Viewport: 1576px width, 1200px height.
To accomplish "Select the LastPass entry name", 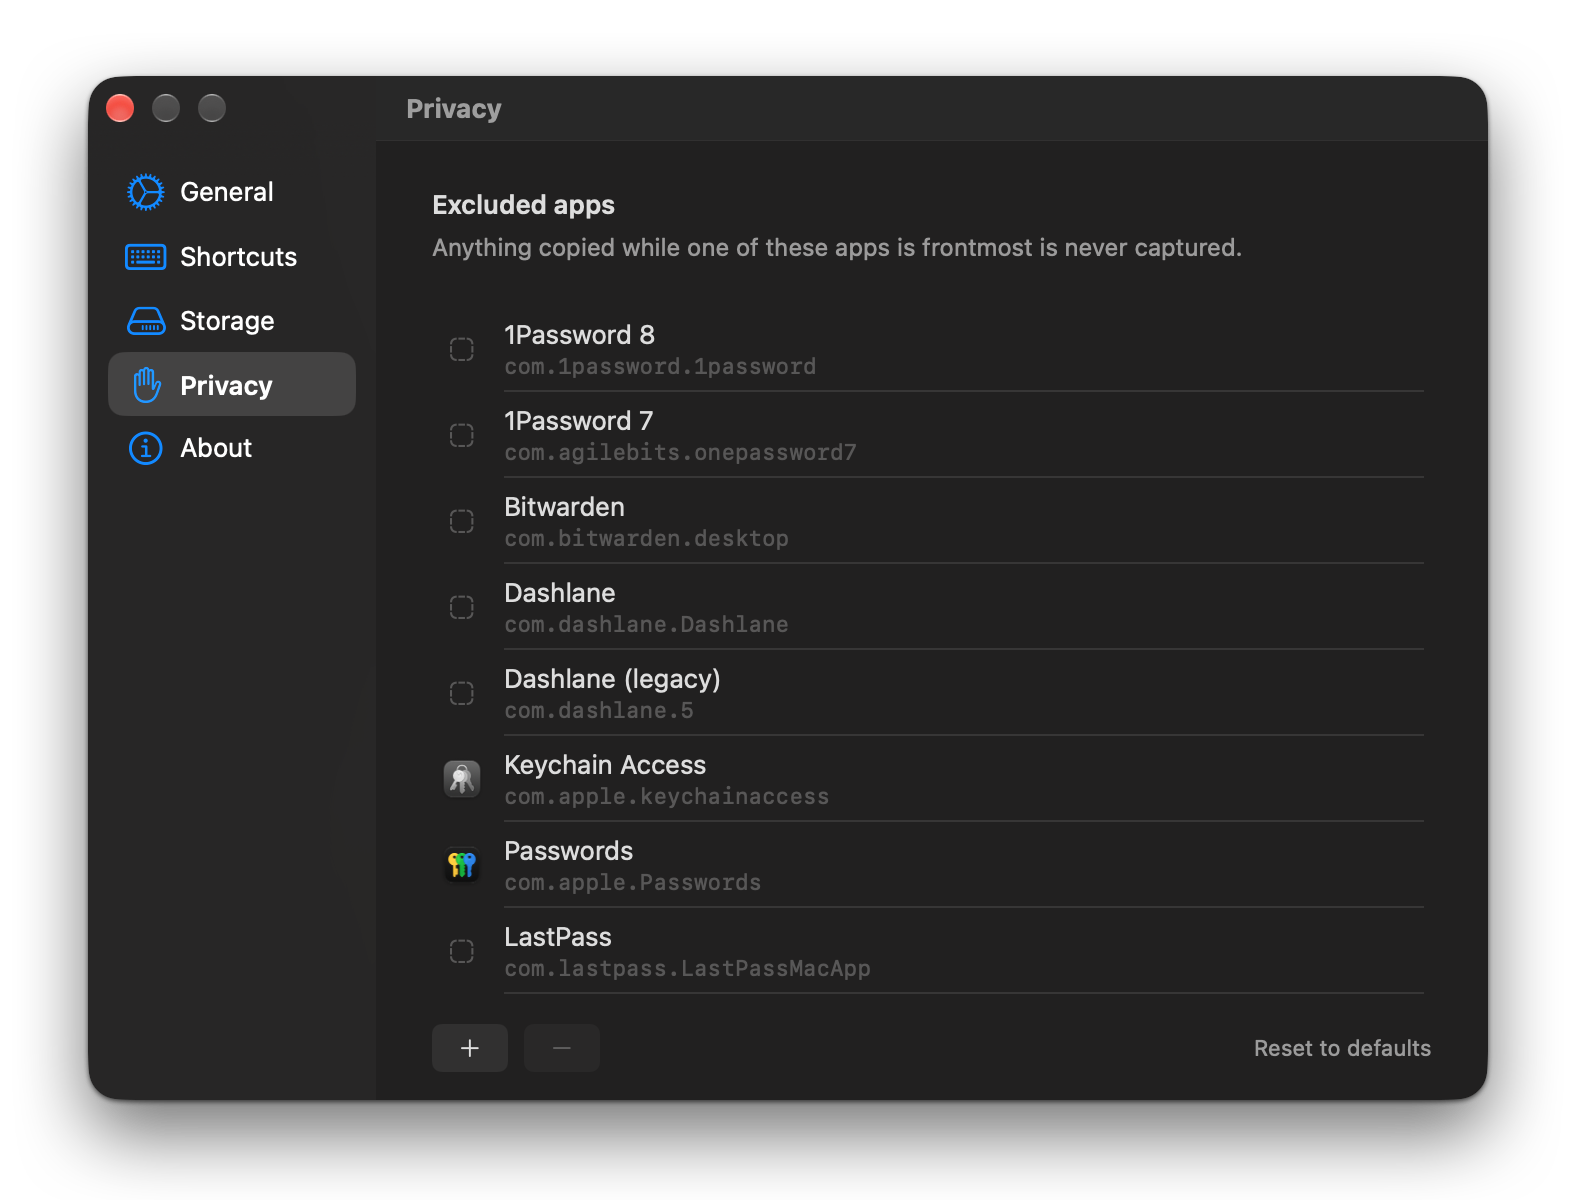I will point(558,937).
